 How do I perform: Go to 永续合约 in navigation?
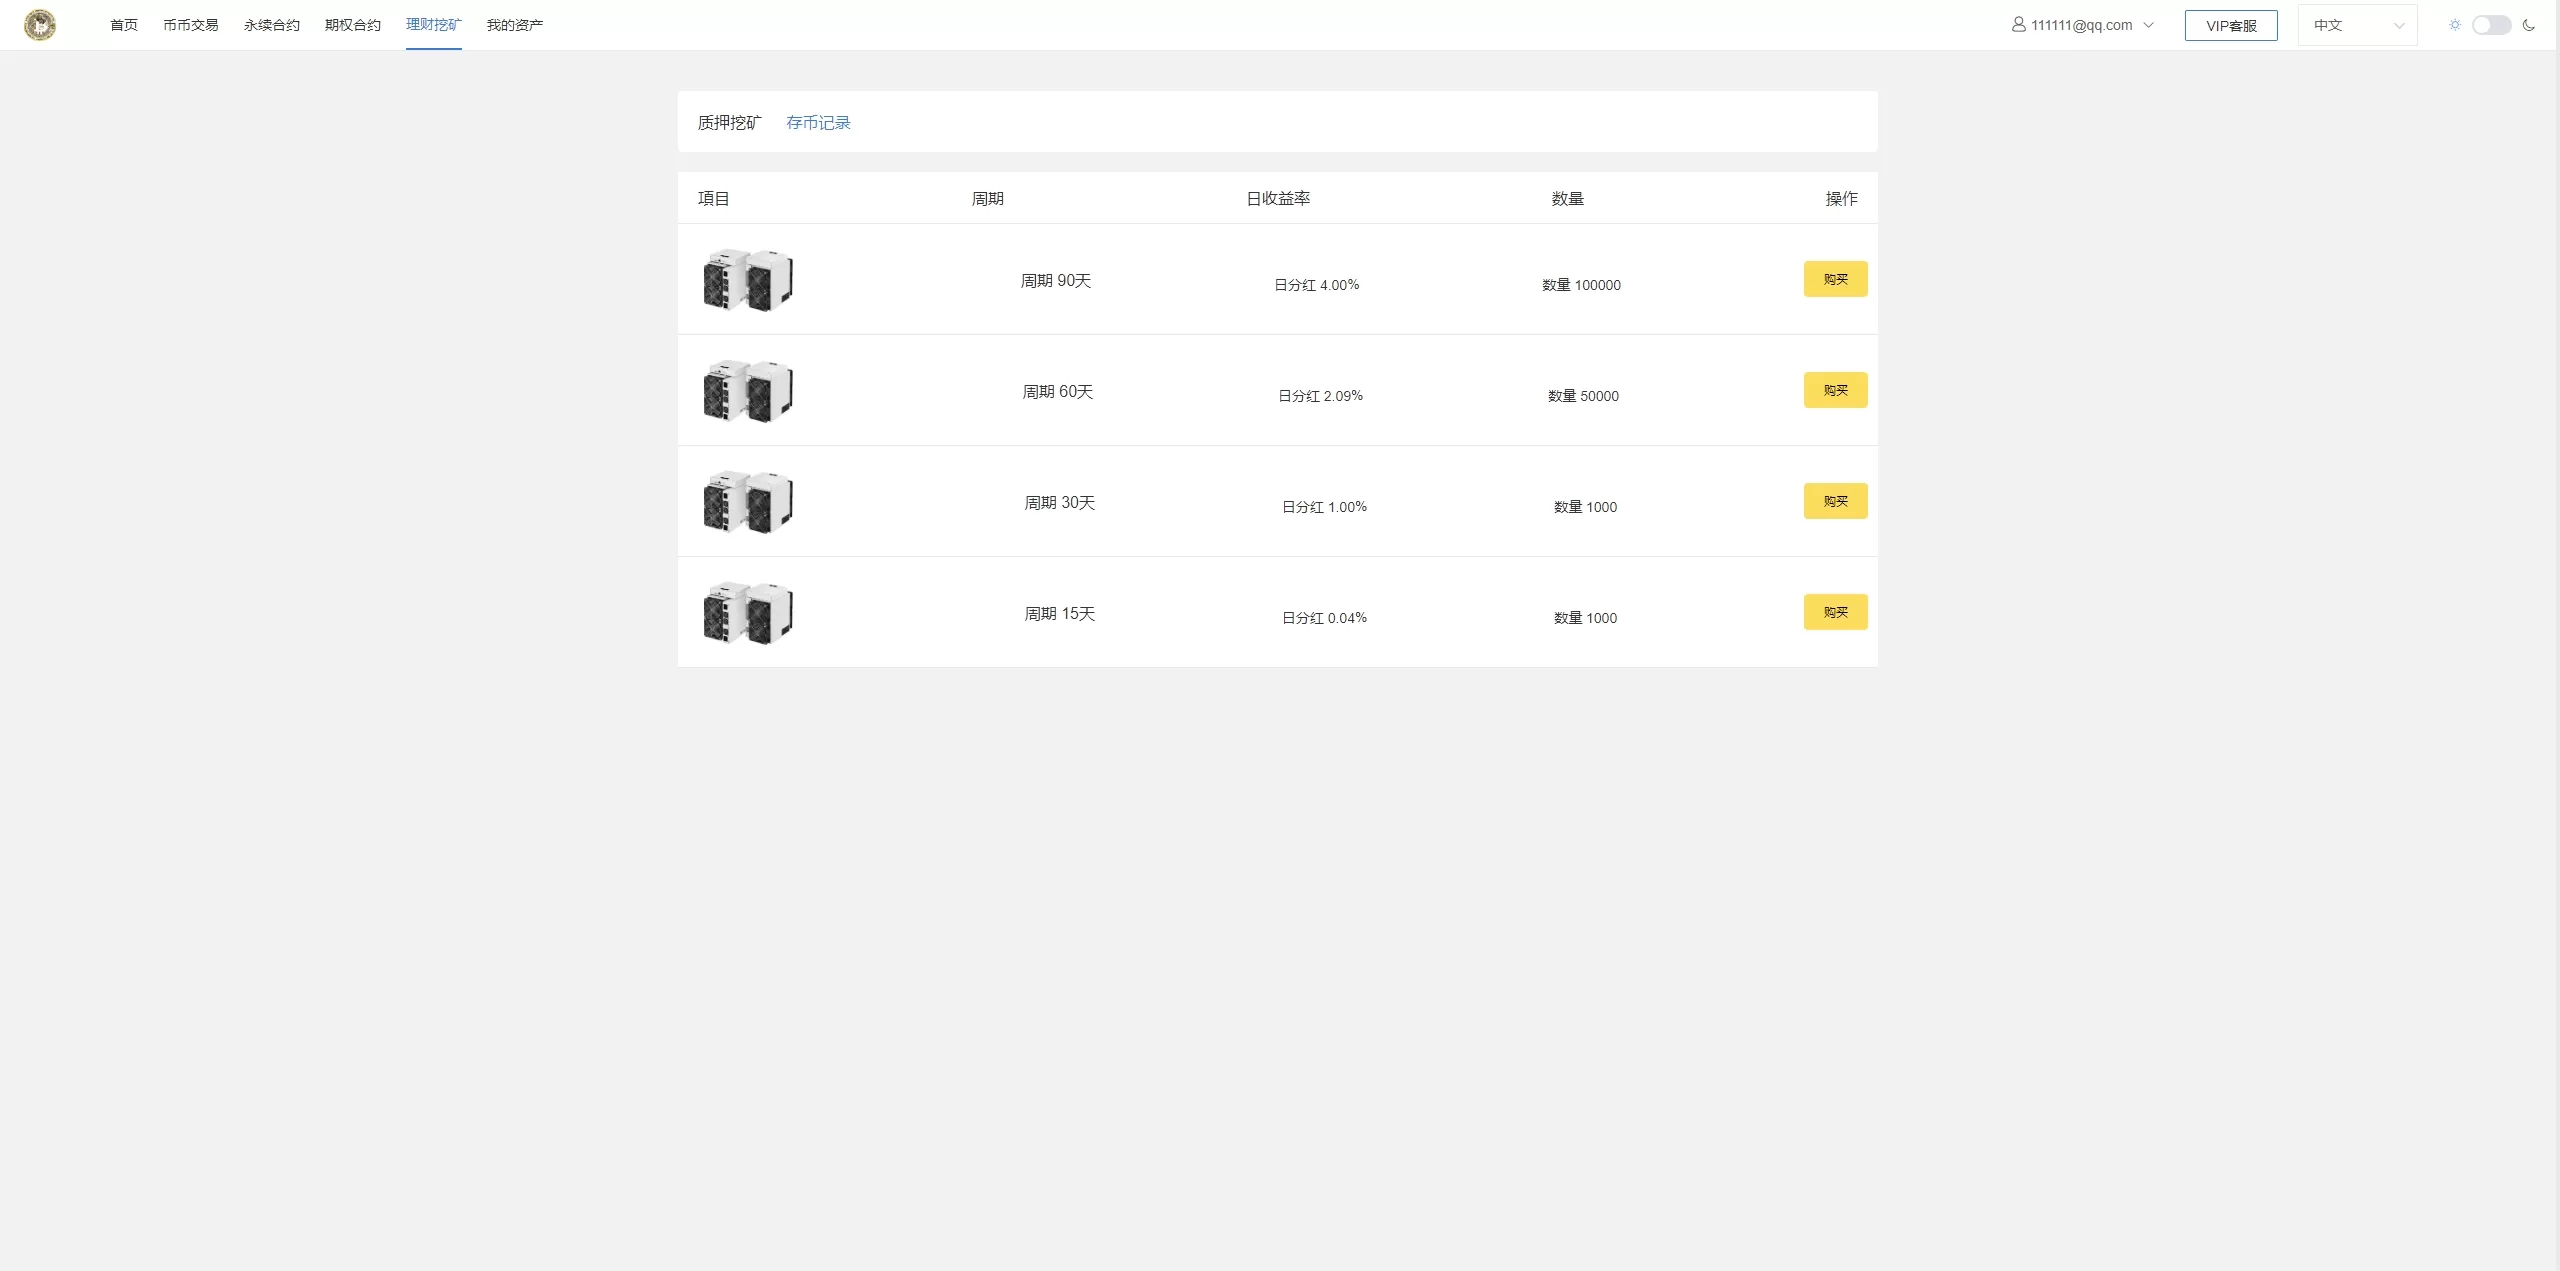pyautogui.click(x=272, y=25)
